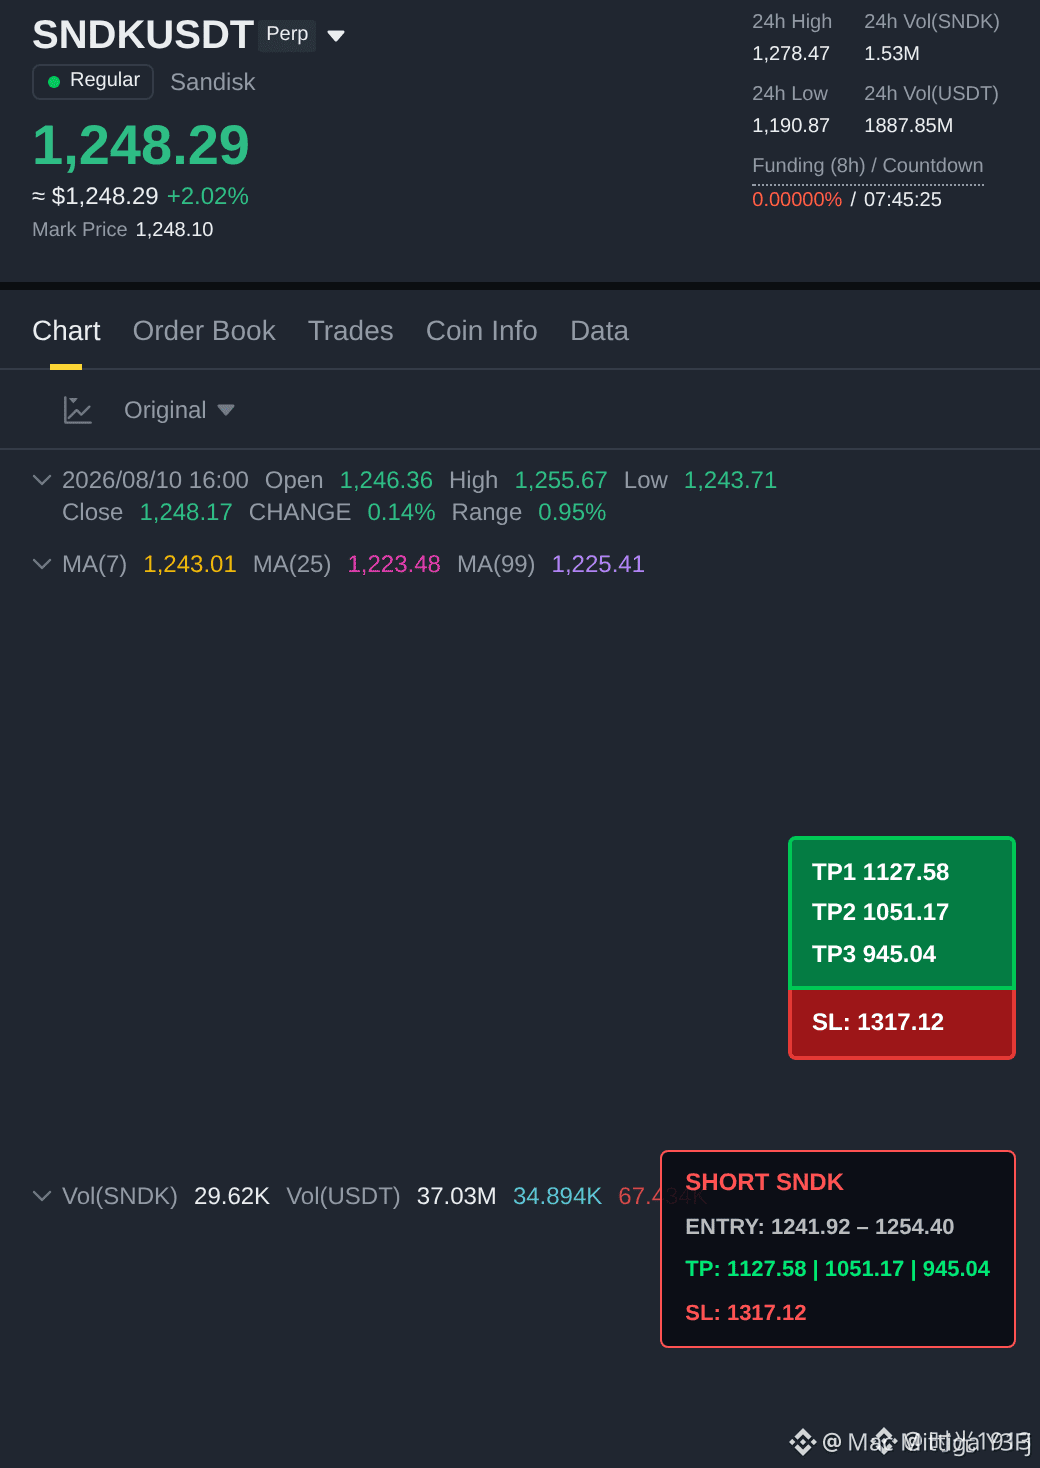Image resolution: width=1040 pixels, height=1468 pixels.
Task: Open the Original chart type dropdown
Action: [x=179, y=410]
